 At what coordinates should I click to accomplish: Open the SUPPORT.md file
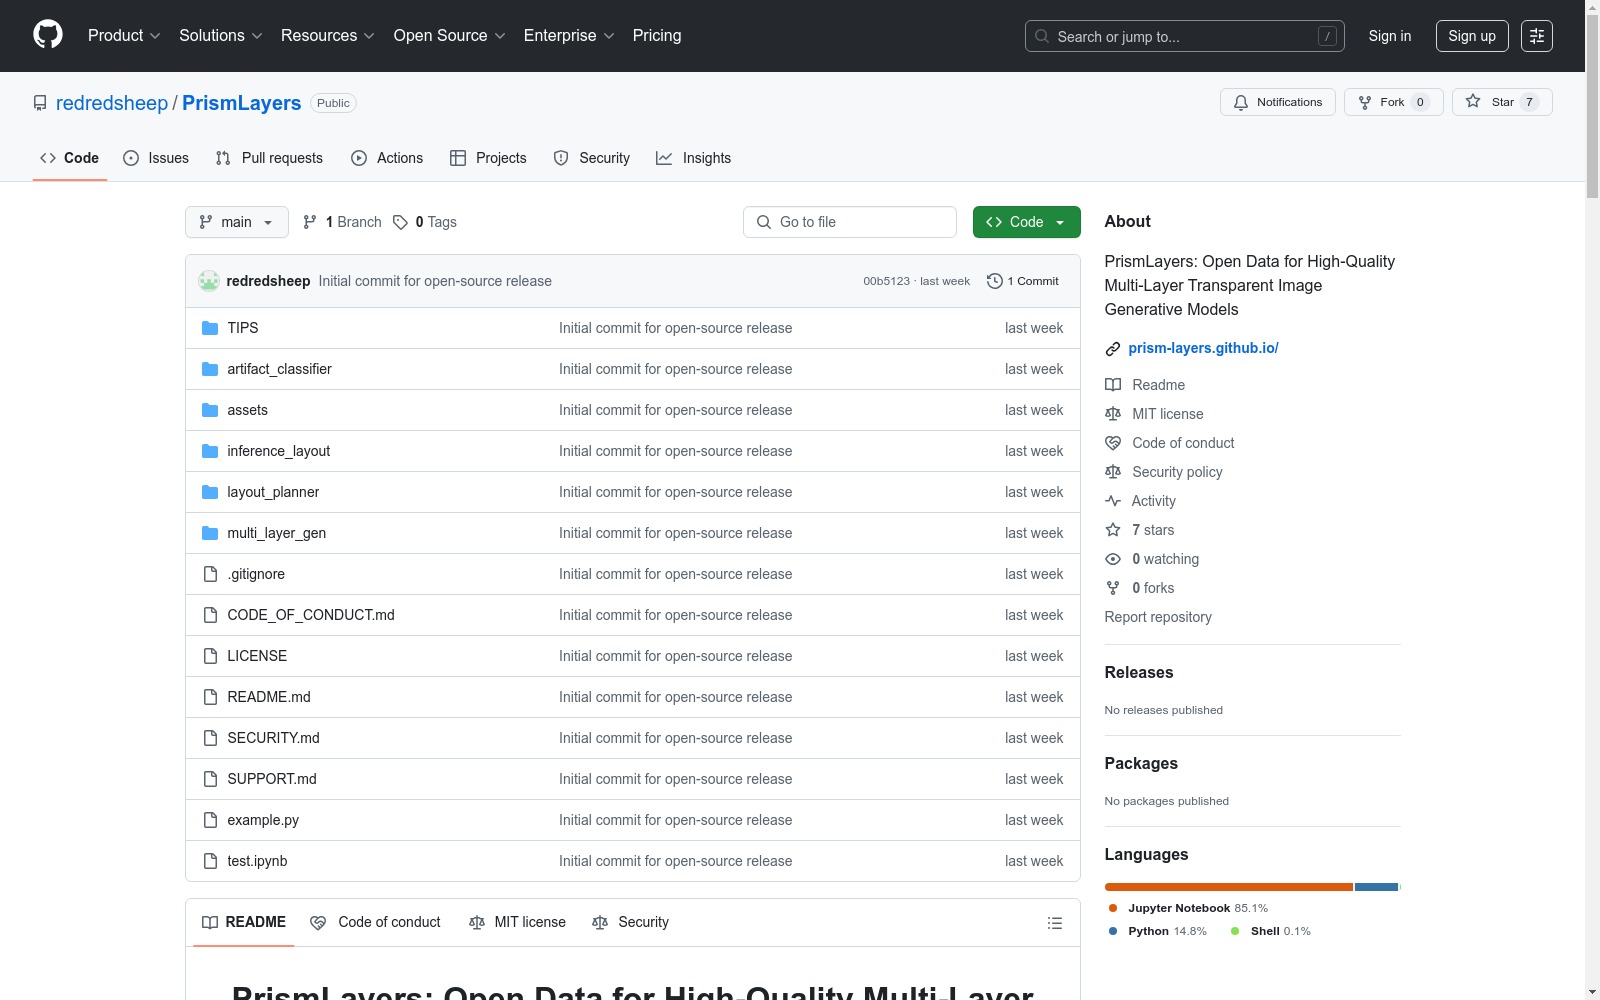[272, 779]
